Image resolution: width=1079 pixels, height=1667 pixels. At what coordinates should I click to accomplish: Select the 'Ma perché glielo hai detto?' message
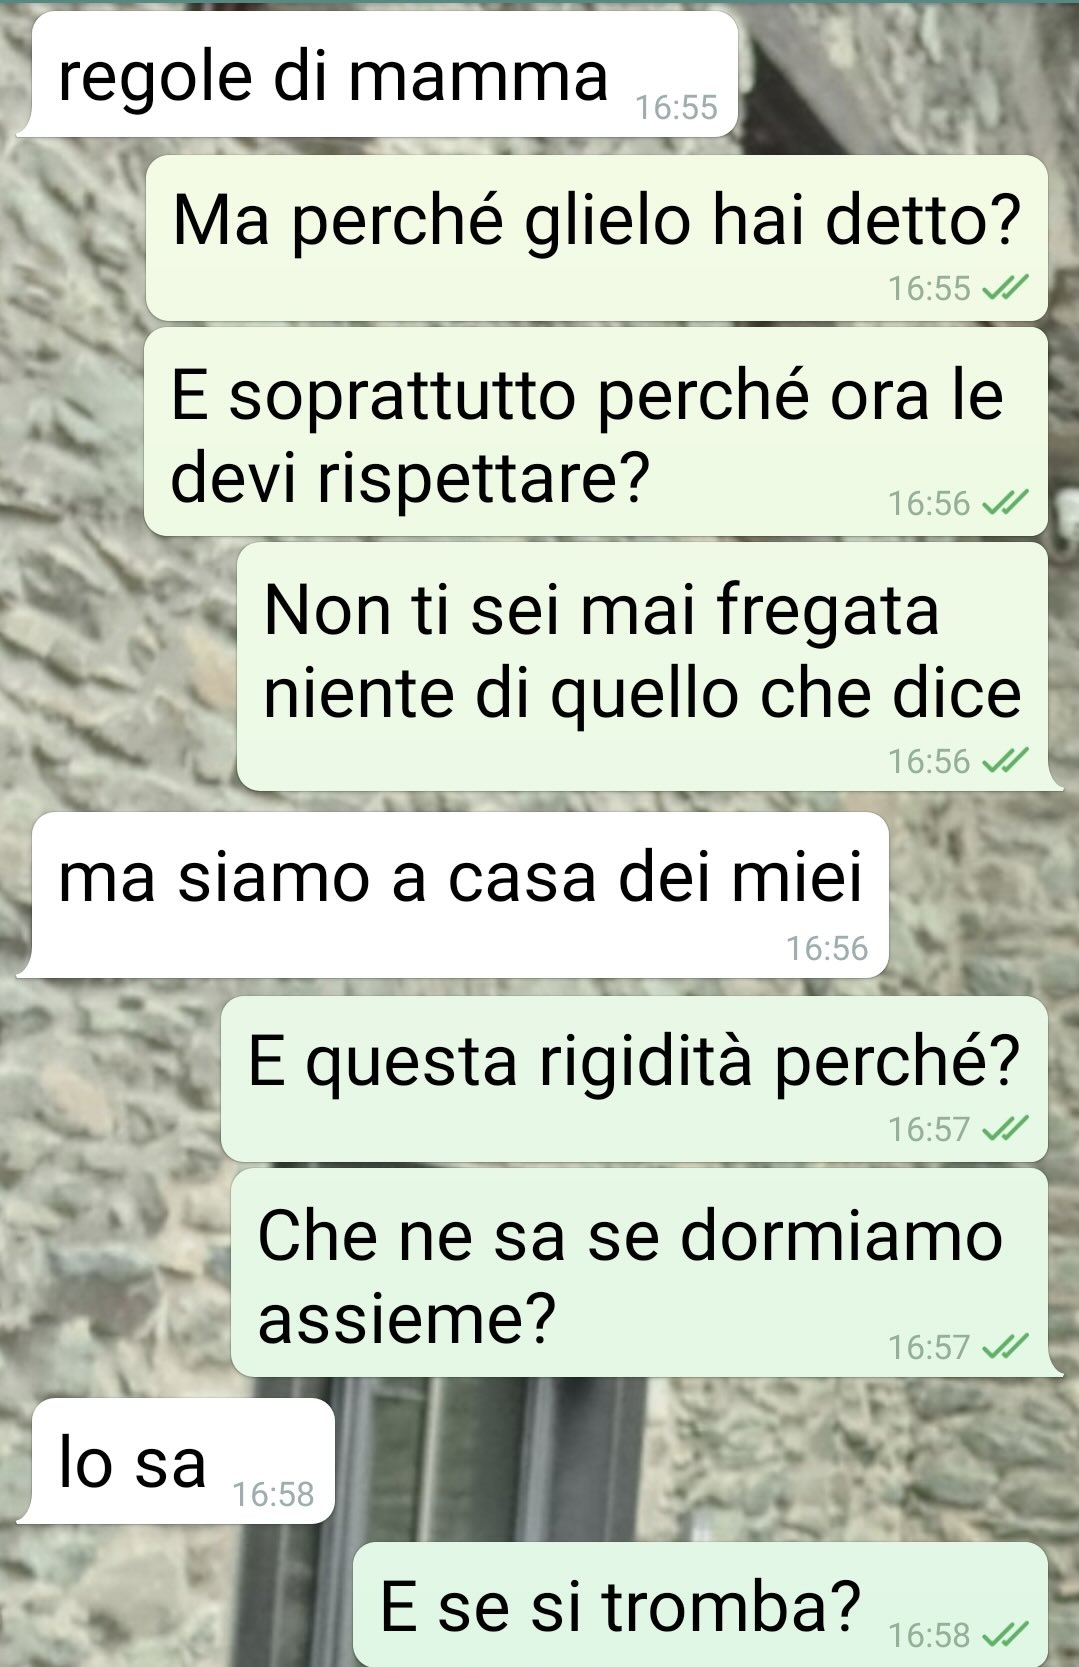(x=597, y=238)
